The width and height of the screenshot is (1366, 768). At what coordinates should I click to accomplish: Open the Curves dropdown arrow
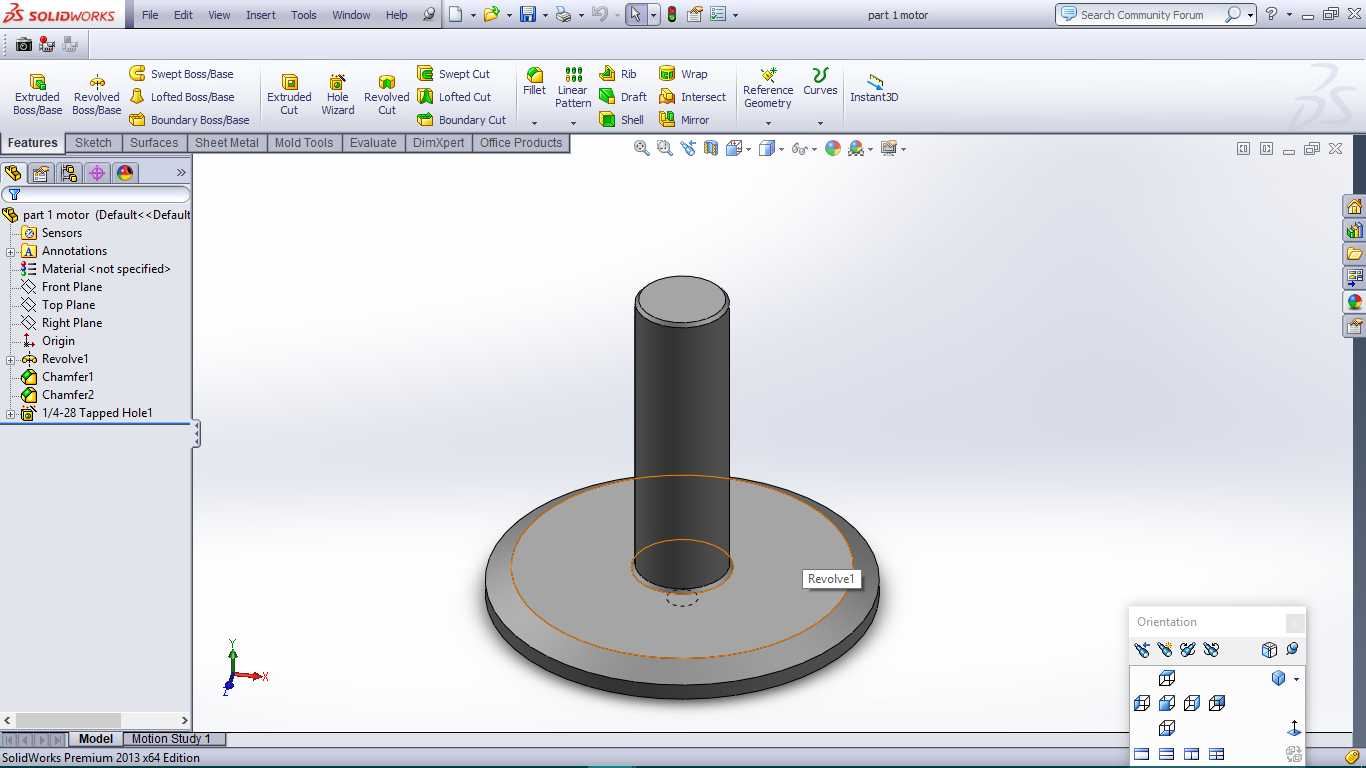[x=820, y=123]
